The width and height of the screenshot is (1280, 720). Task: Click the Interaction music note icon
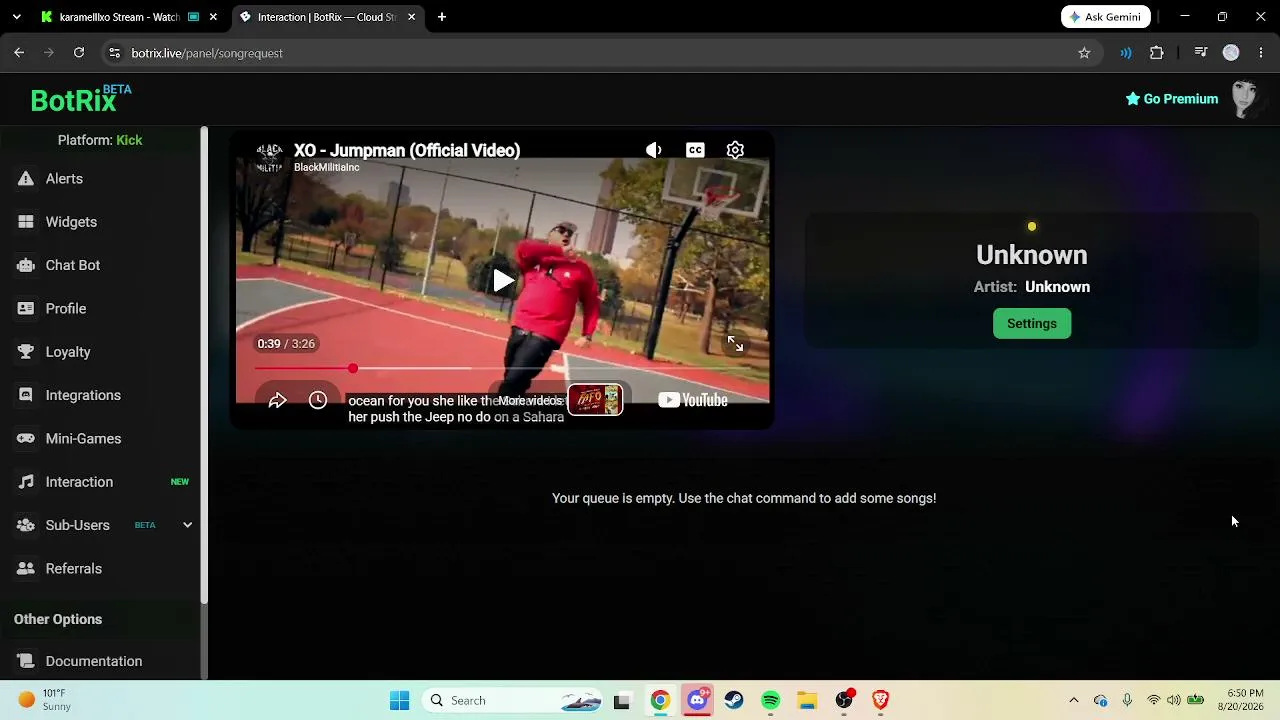pos(26,482)
